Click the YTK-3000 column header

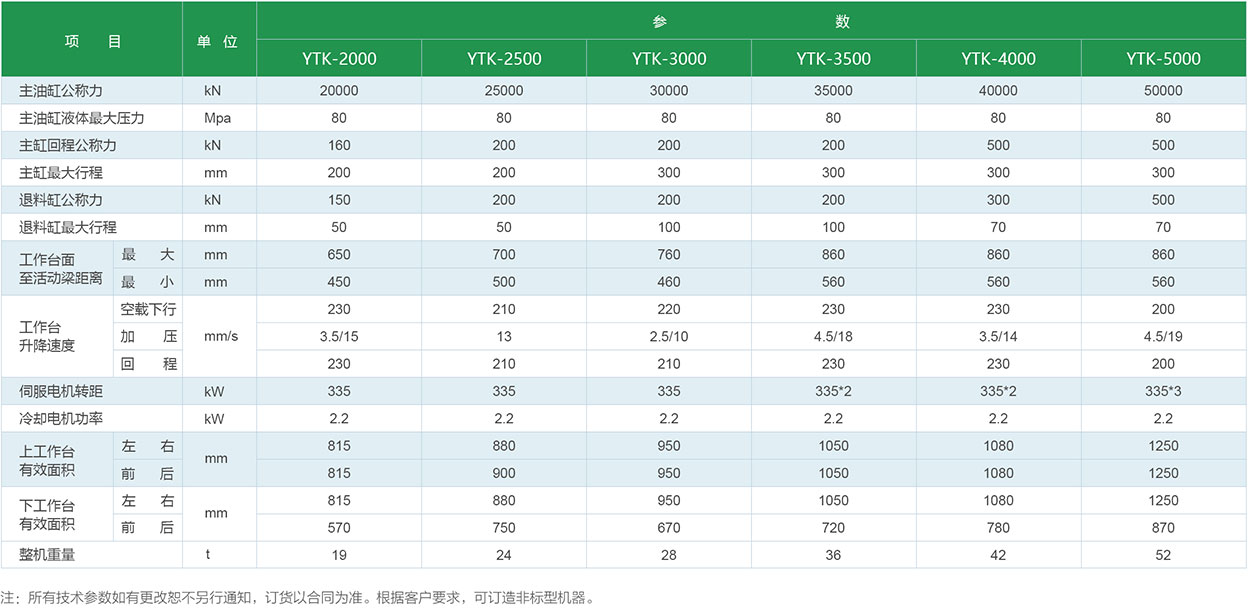click(669, 58)
